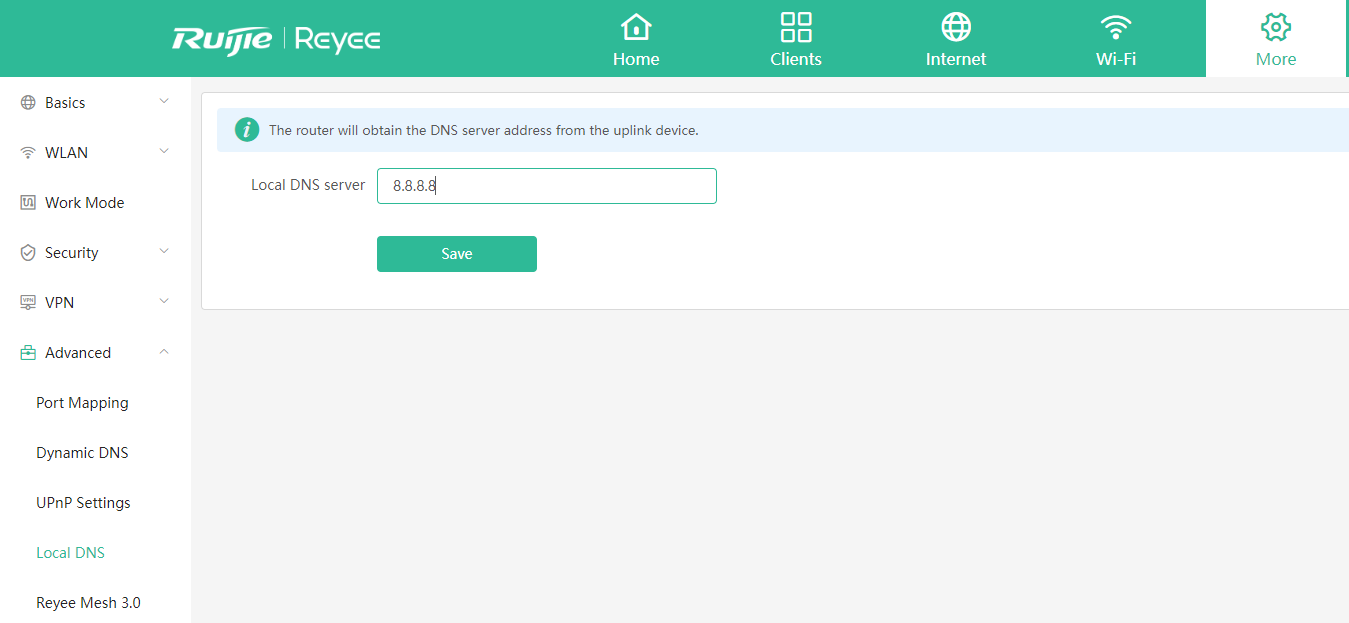Screen dimensions: 1349x623
Task: Click the Clients grid icon
Action: [x=796, y=27]
